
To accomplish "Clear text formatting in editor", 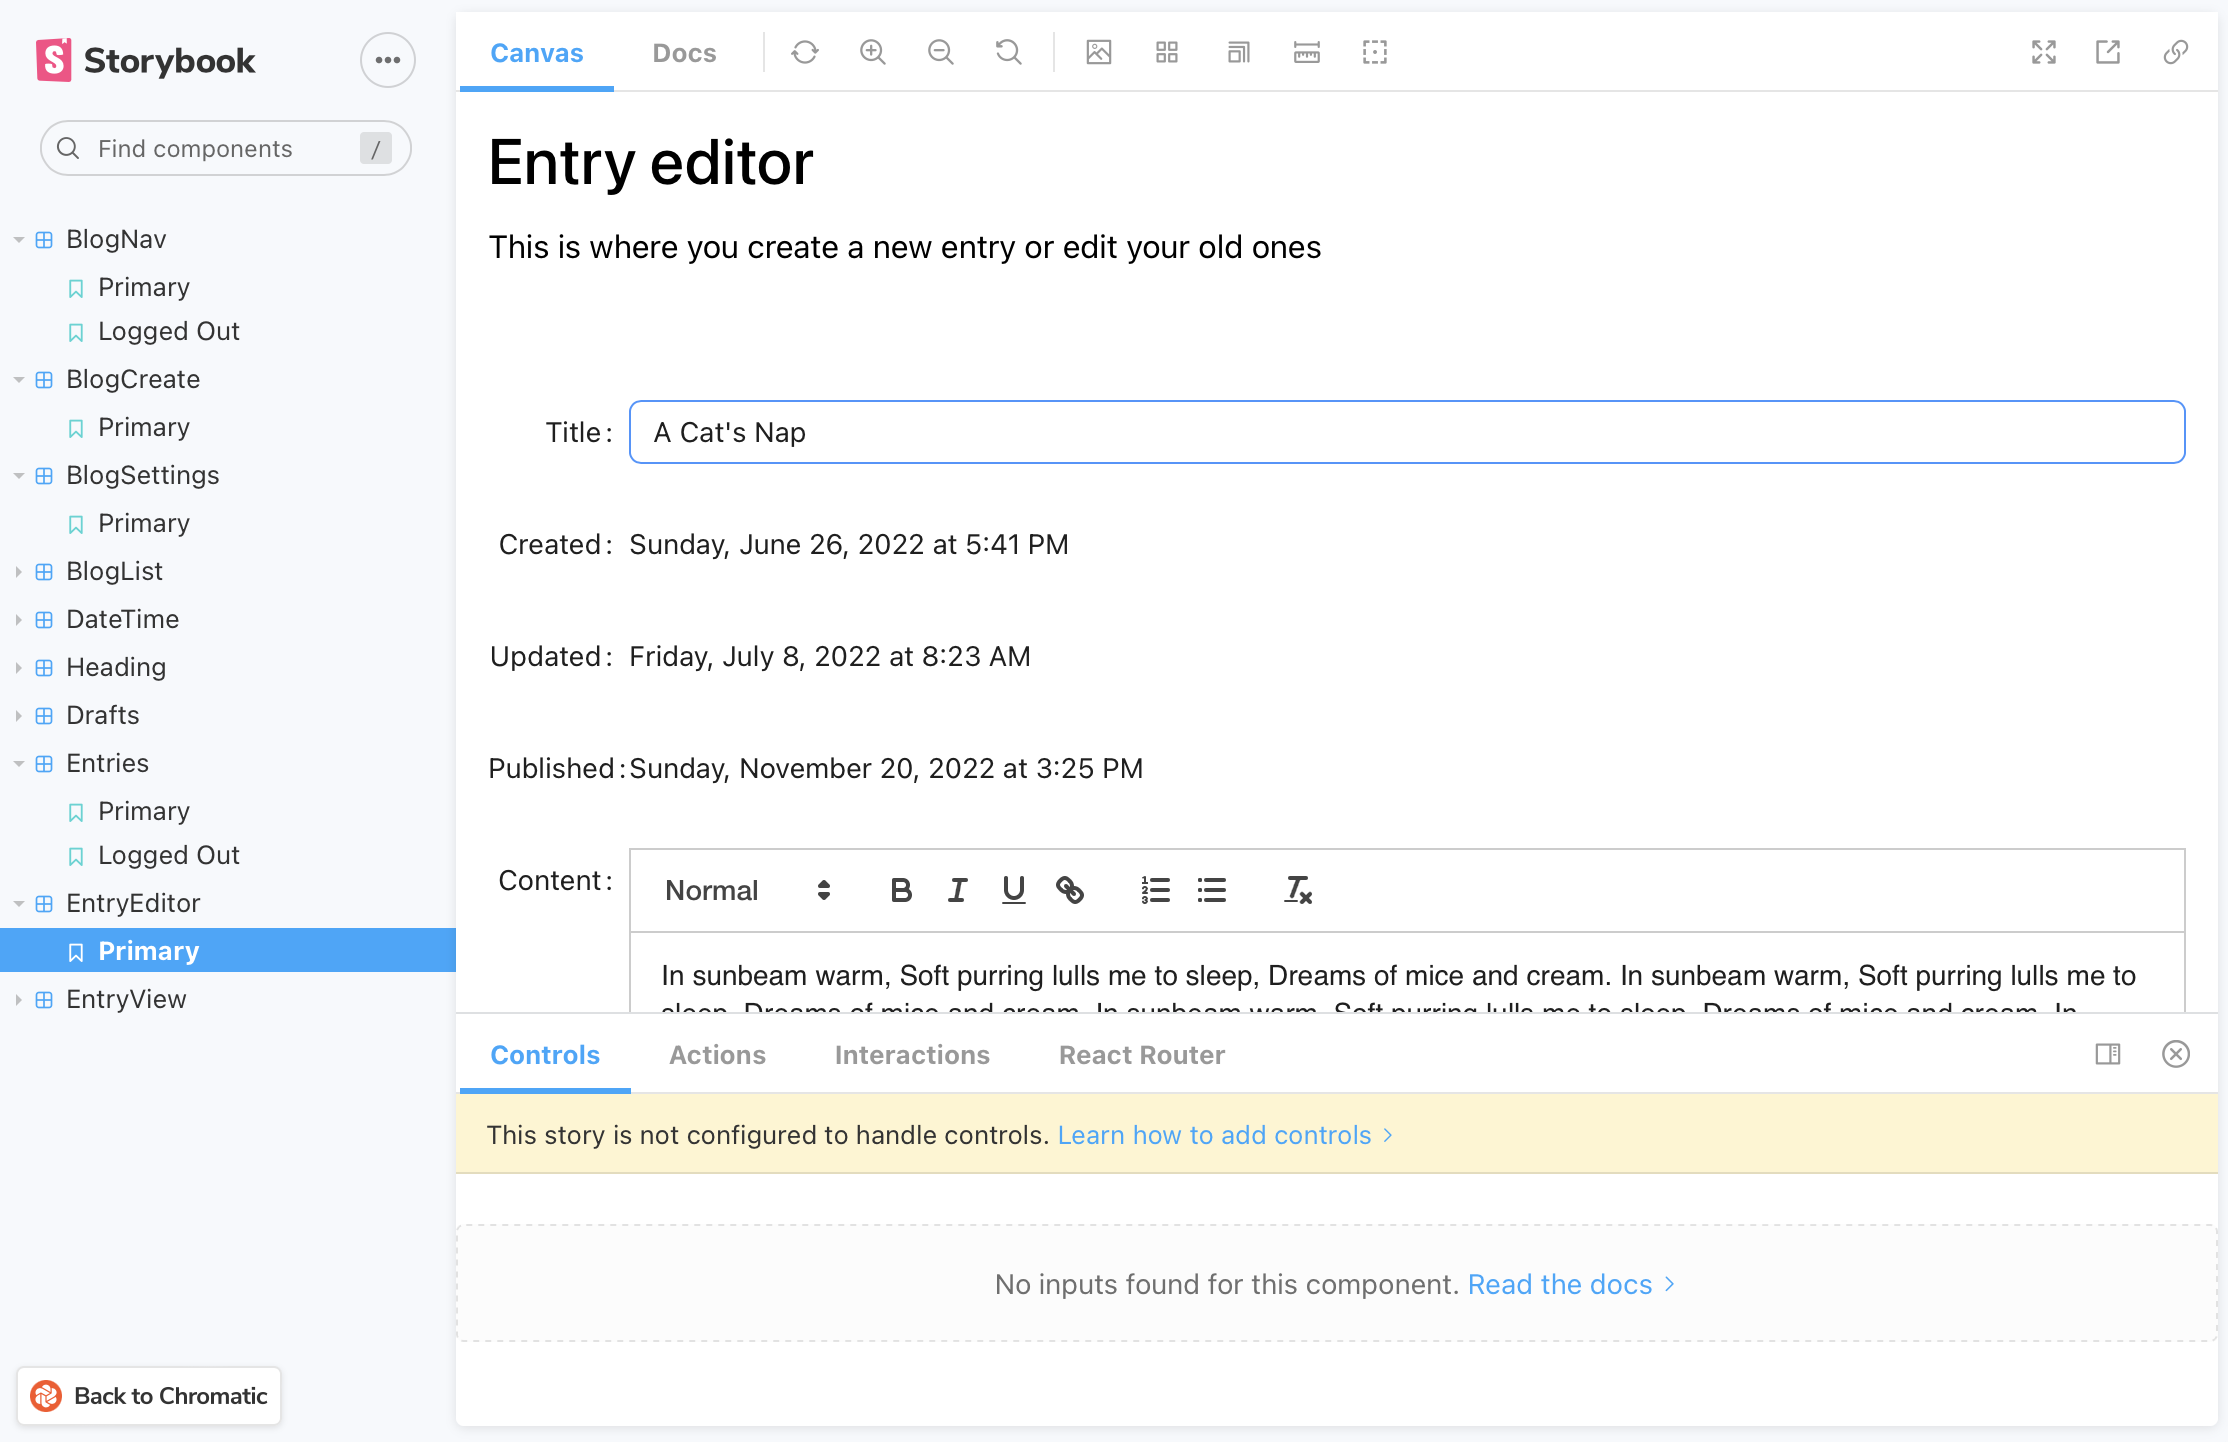I will 1297,890.
